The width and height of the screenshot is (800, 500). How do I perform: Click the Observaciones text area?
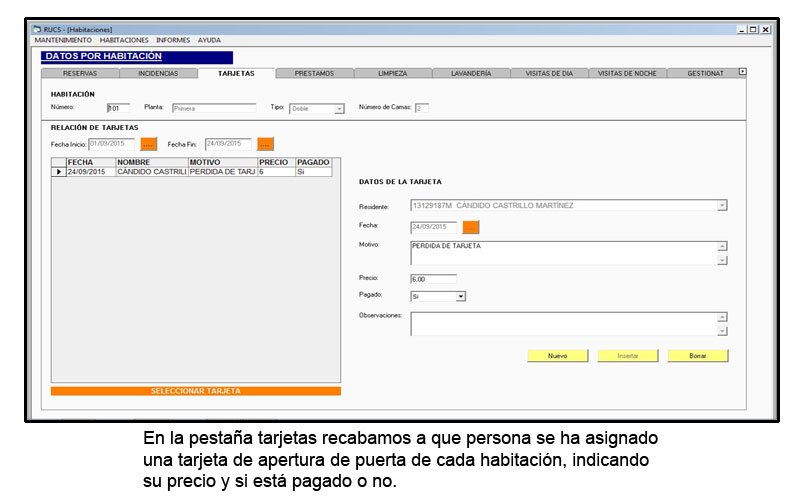[564, 324]
